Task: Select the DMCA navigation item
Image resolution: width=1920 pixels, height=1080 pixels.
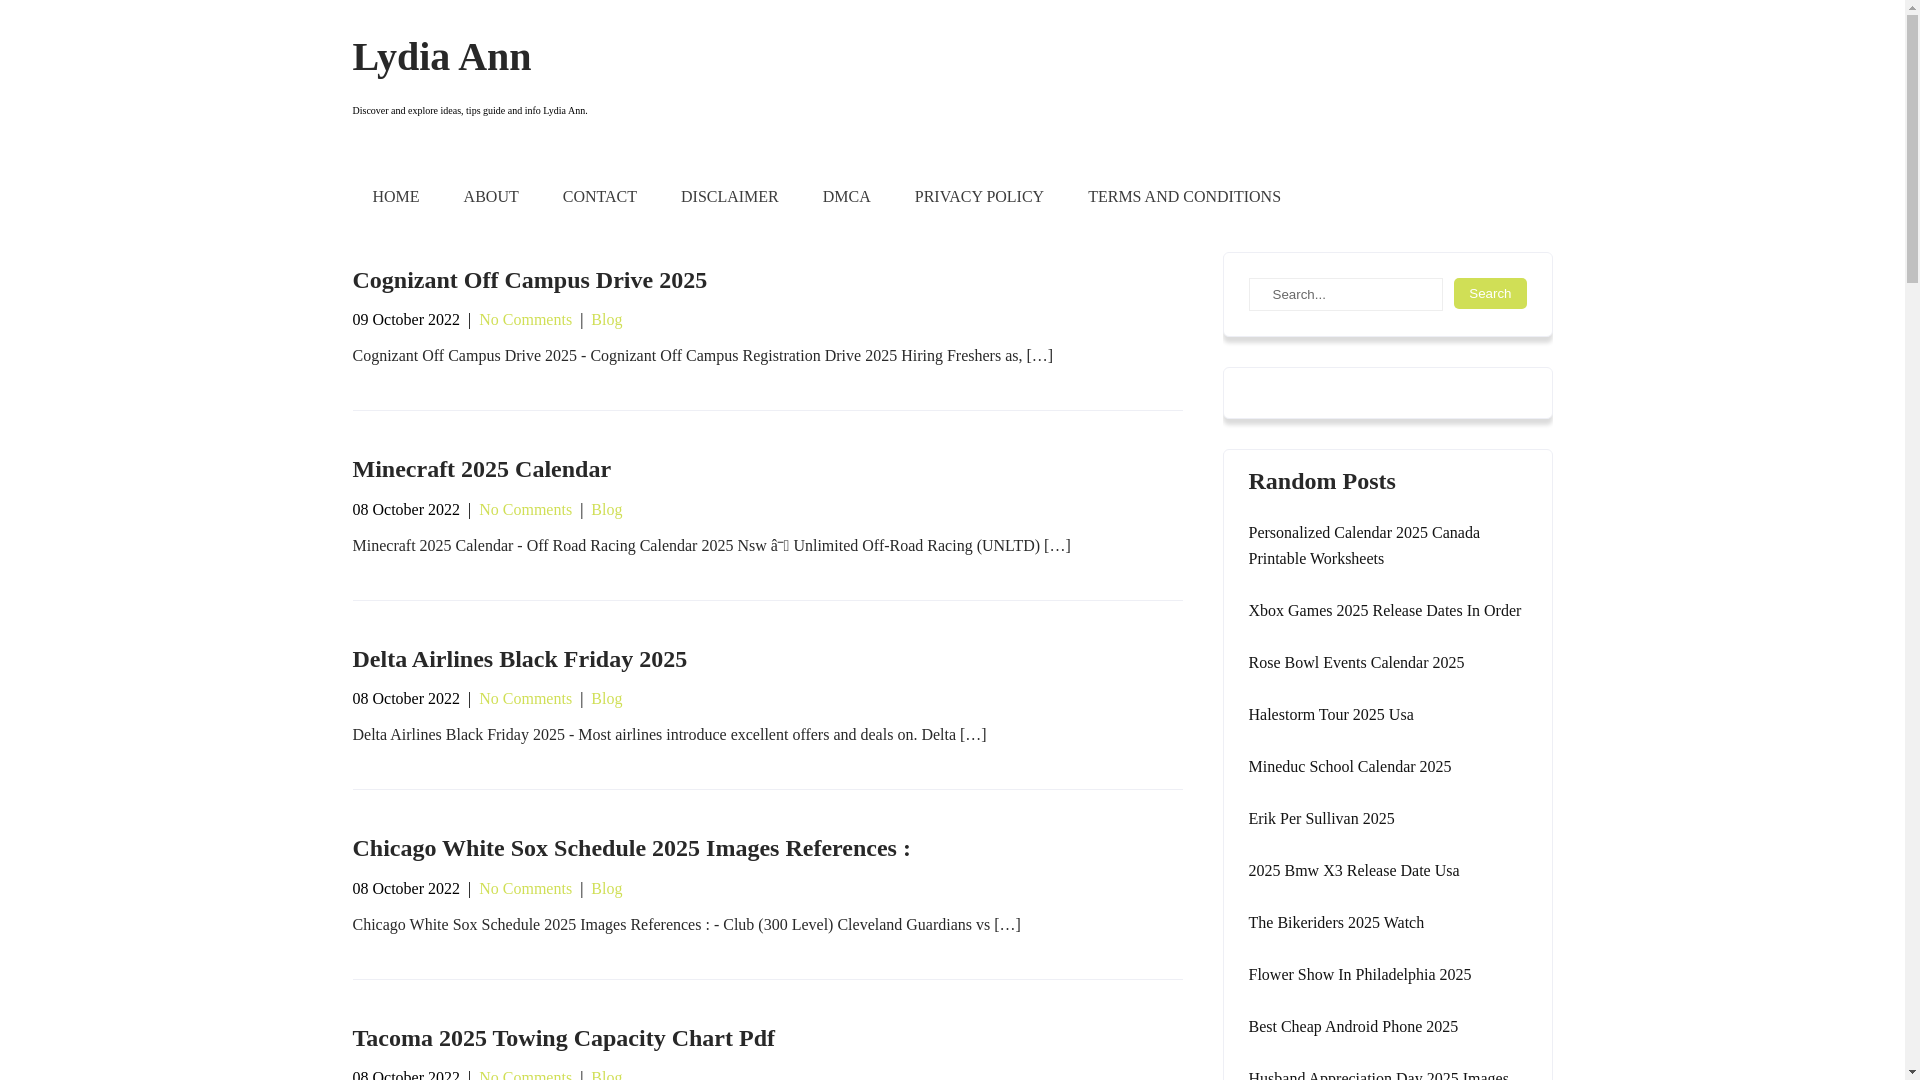Action: point(846,197)
